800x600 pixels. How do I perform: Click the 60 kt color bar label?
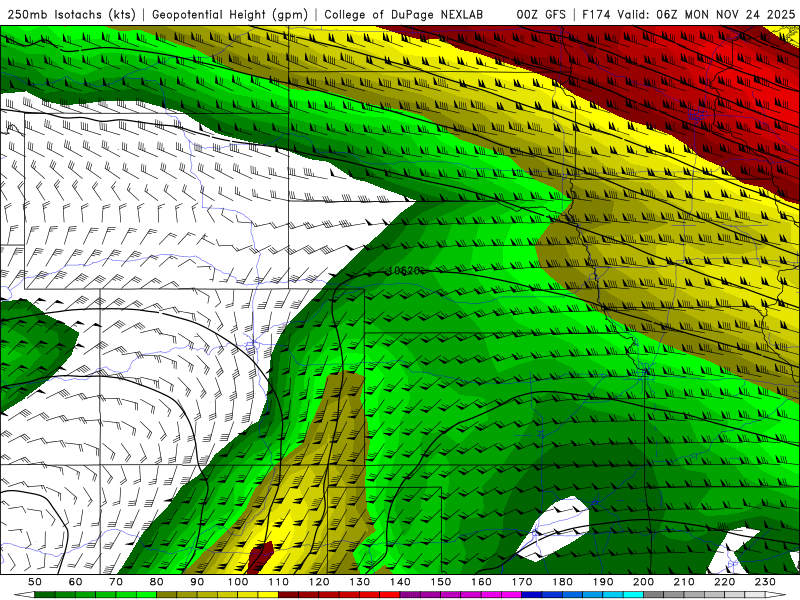click(x=75, y=582)
